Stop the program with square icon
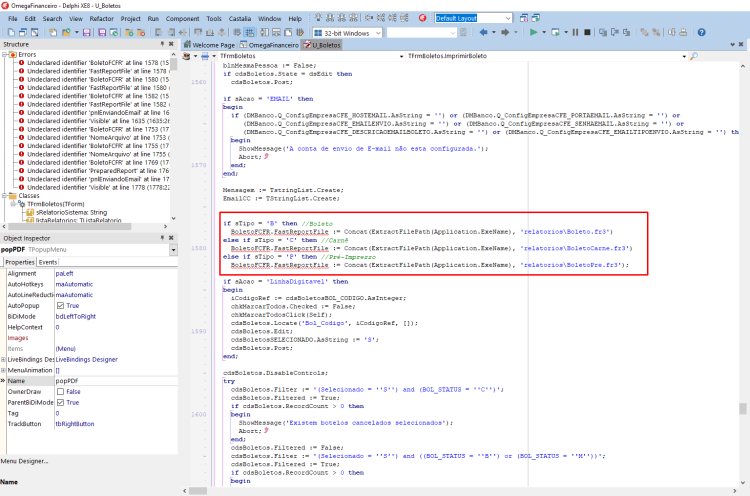The width and height of the screenshot is (750, 496). pos(587,33)
